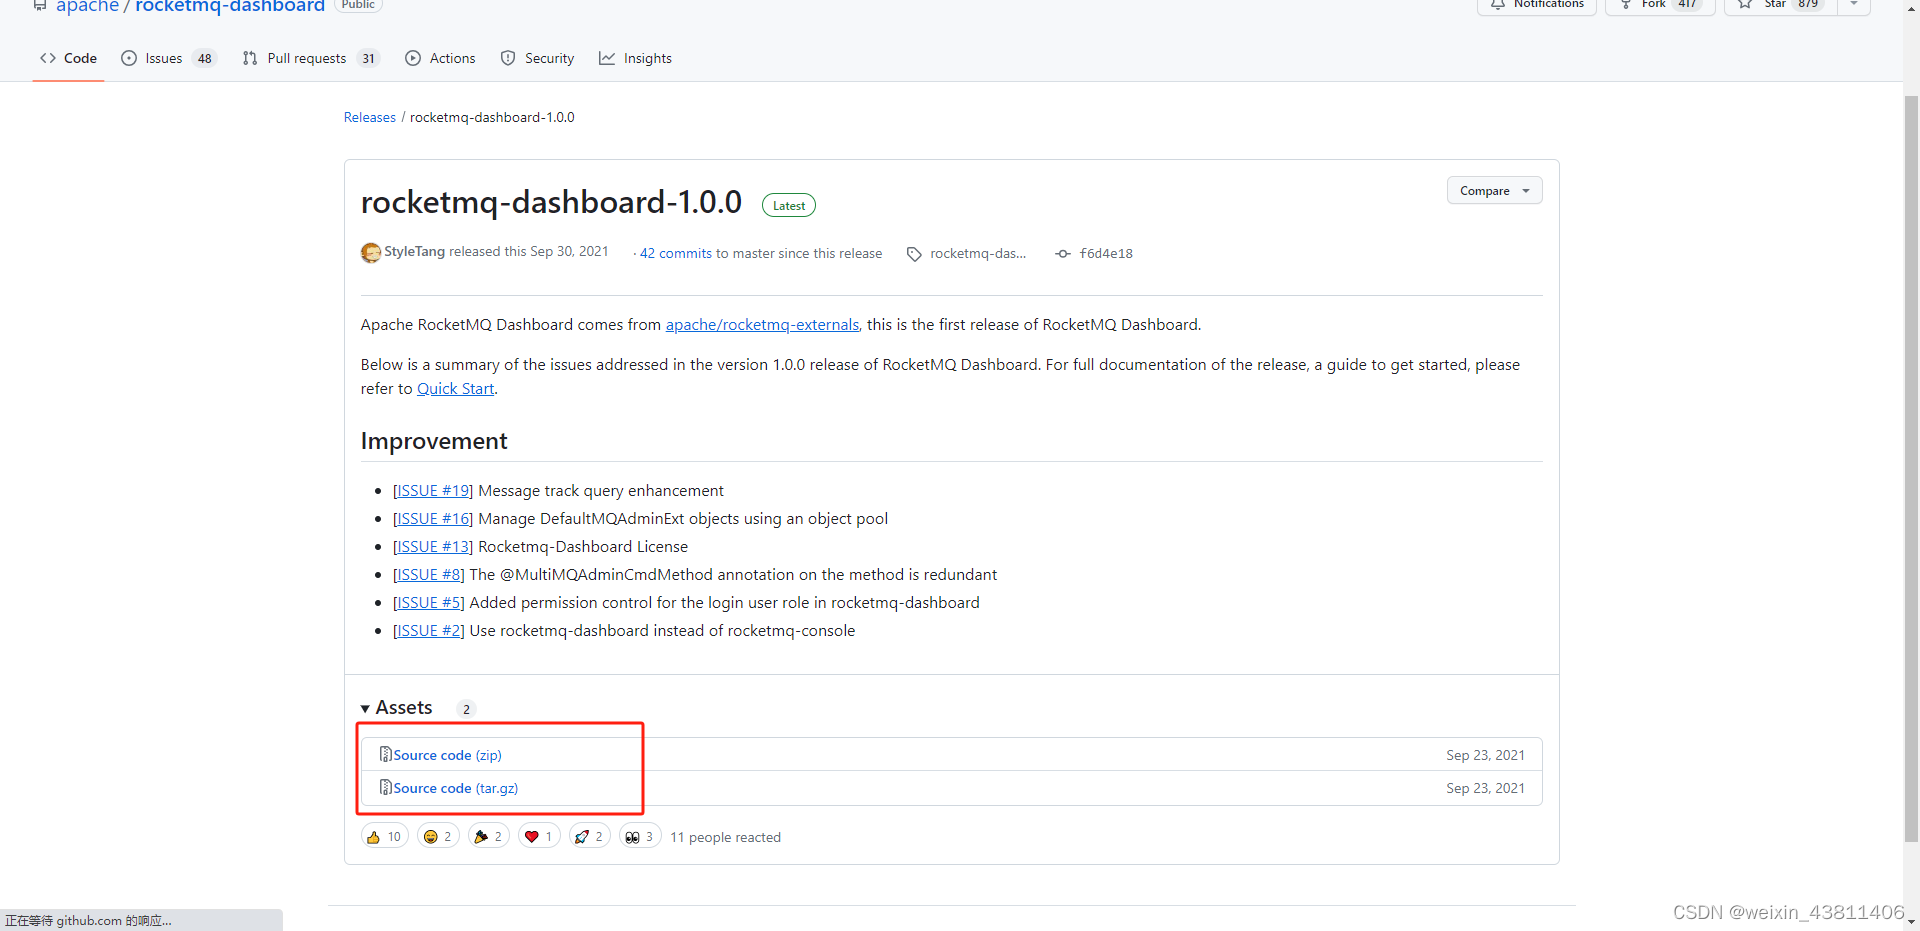
Task: Open the Pull requests tab
Action: coord(311,58)
